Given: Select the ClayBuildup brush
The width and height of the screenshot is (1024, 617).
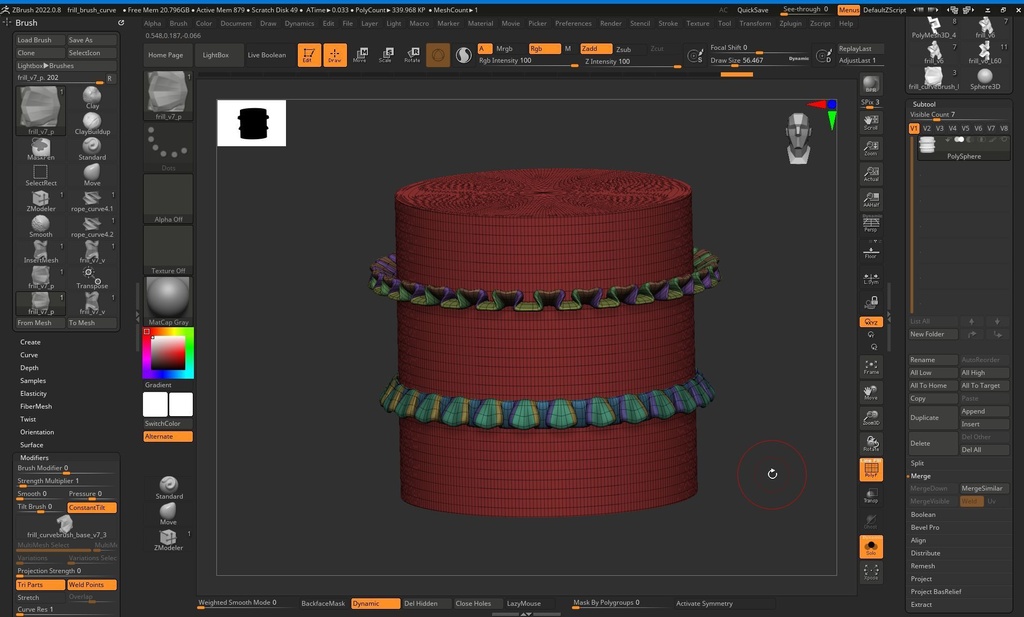Looking at the screenshot, I should [x=92, y=123].
